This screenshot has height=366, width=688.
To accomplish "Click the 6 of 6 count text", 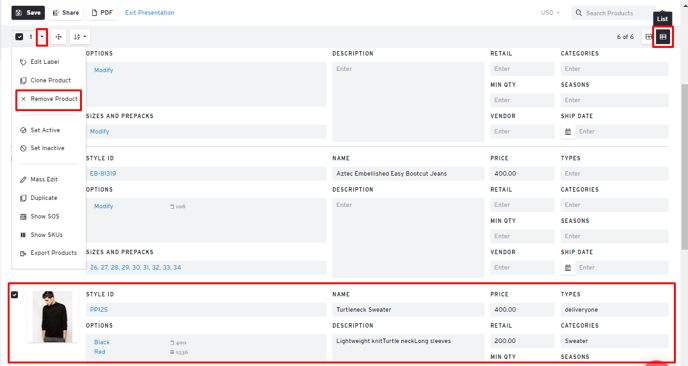I will tap(625, 37).
